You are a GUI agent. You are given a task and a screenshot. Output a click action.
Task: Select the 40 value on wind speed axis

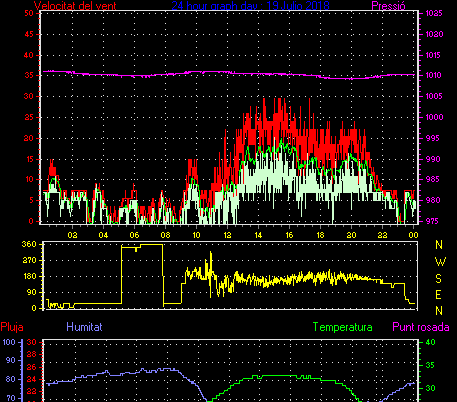[29, 55]
